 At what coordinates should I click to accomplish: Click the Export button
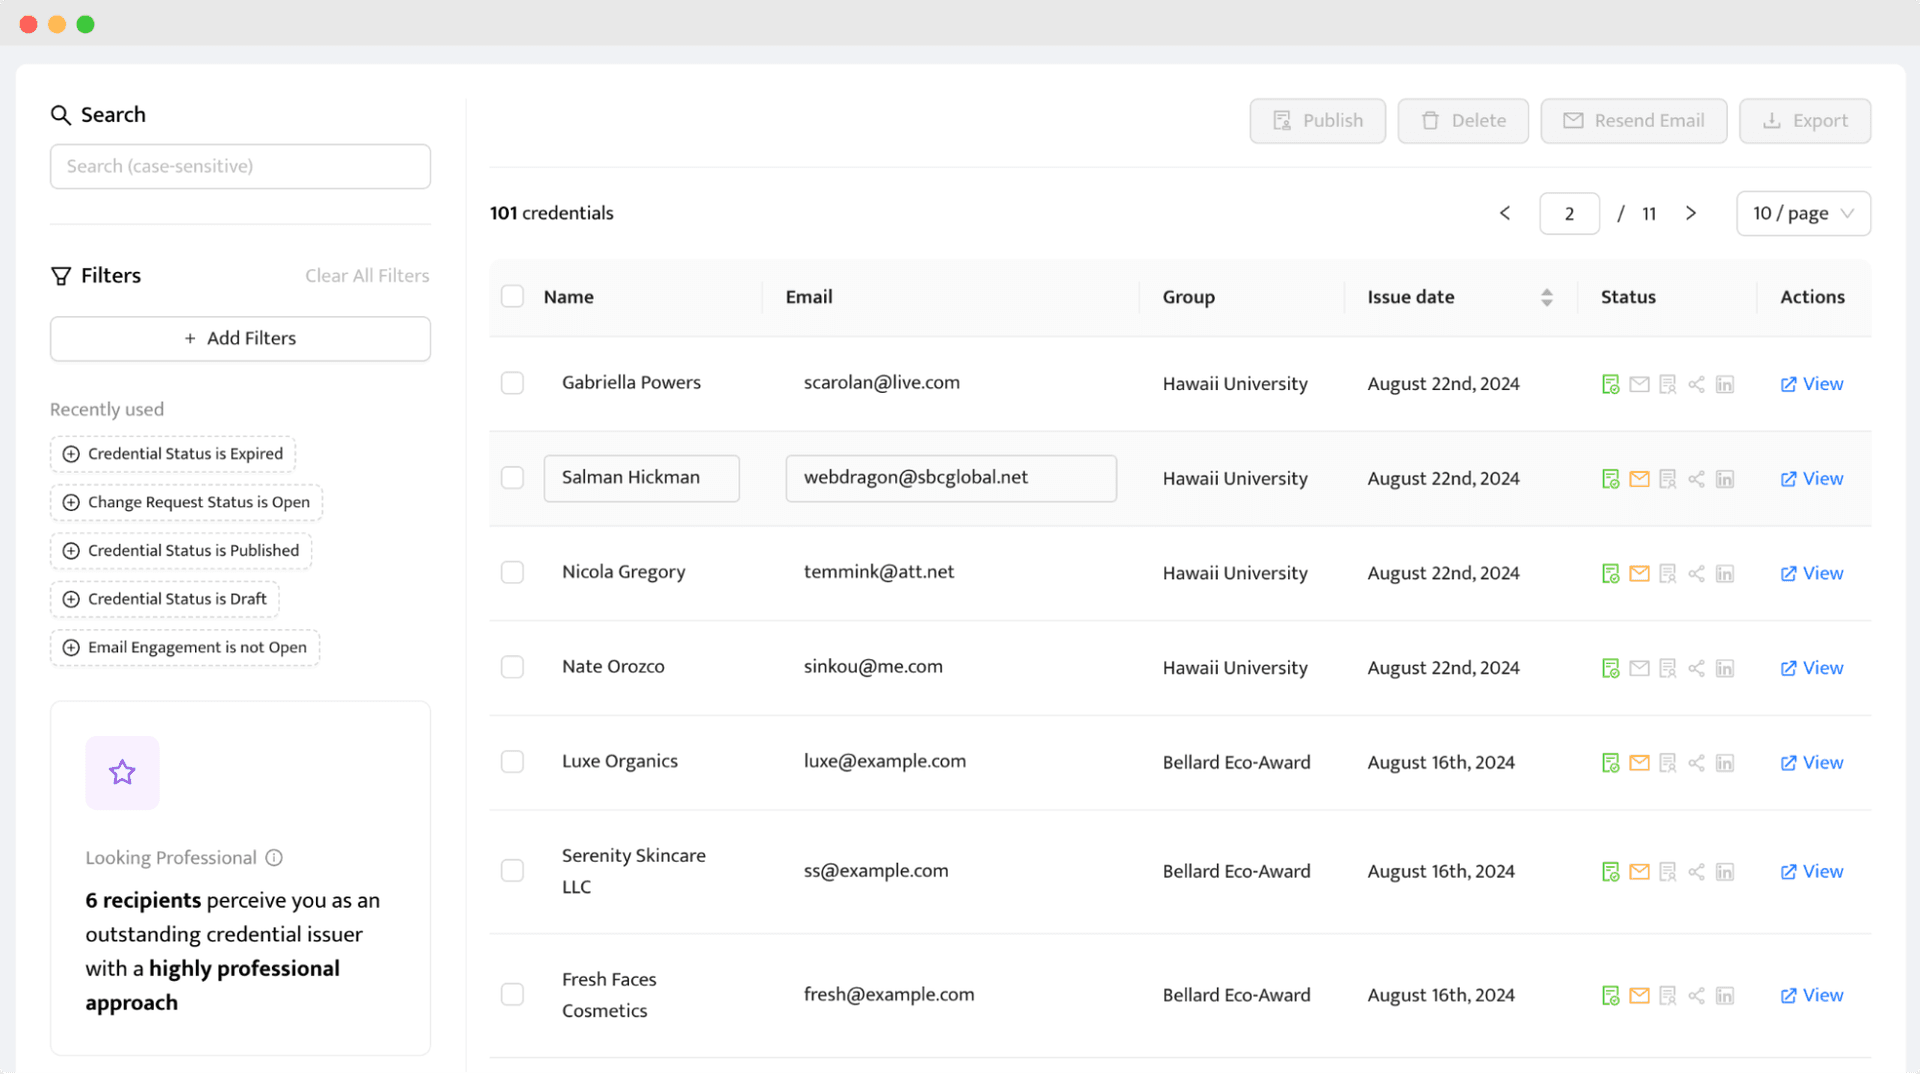pos(1805,121)
